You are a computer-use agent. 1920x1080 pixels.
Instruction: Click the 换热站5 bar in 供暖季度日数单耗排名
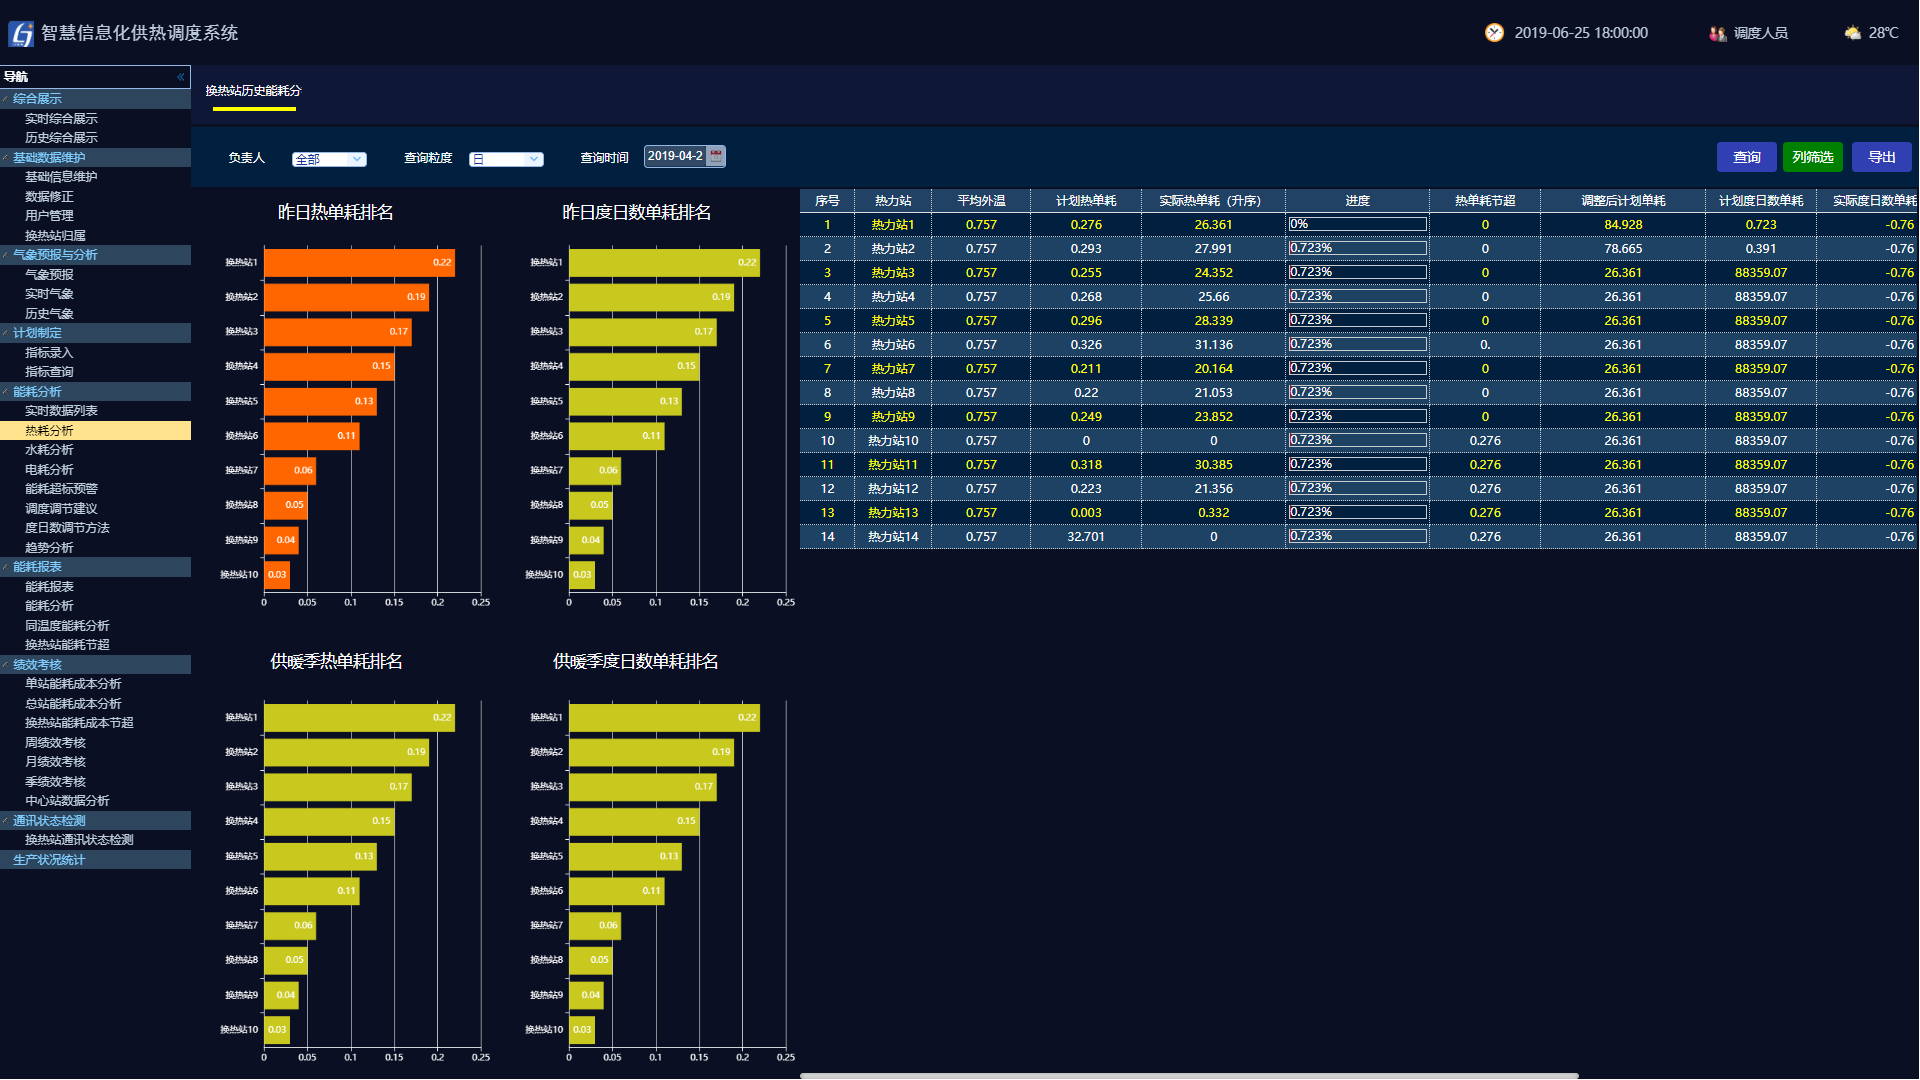tap(626, 856)
